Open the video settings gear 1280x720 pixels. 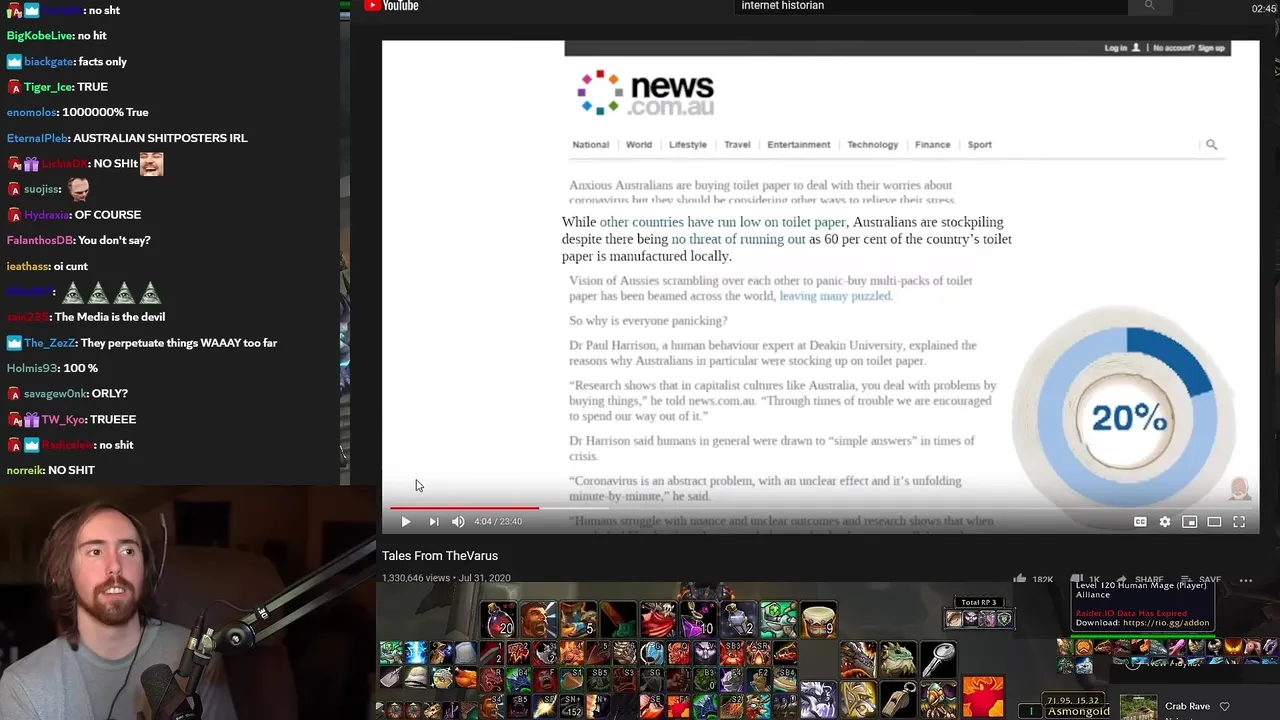pyautogui.click(x=1165, y=521)
